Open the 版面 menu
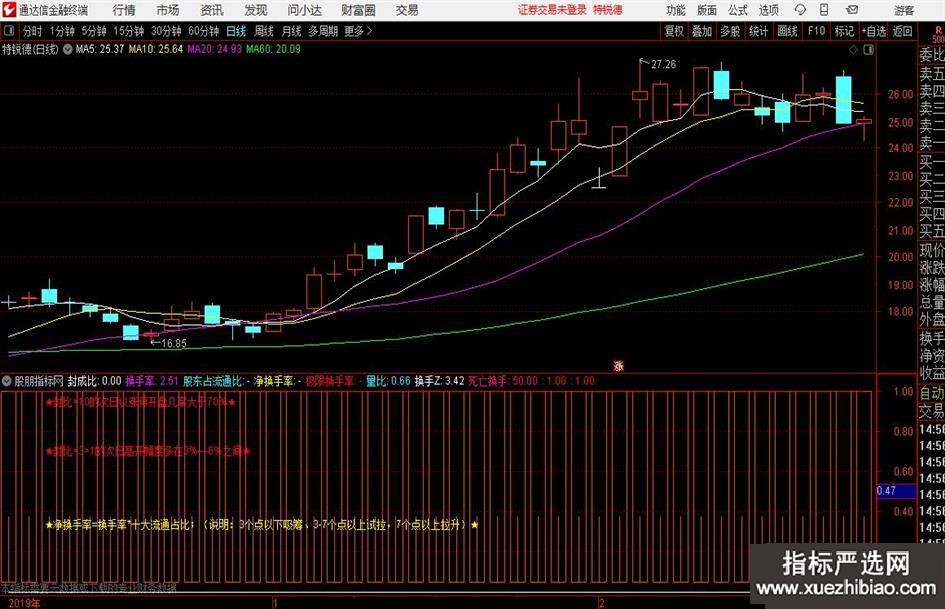Image resolution: width=945 pixels, height=609 pixels. point(706,10)
